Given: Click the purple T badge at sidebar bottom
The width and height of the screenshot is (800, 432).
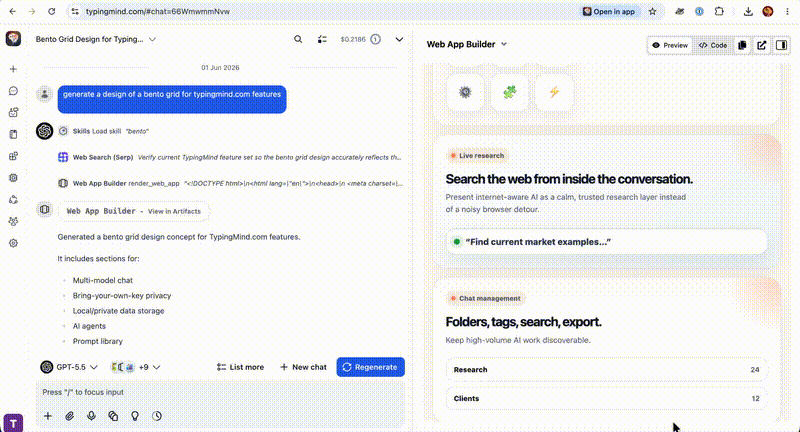Looking at the screenshot, I should [x=13, y=423].
